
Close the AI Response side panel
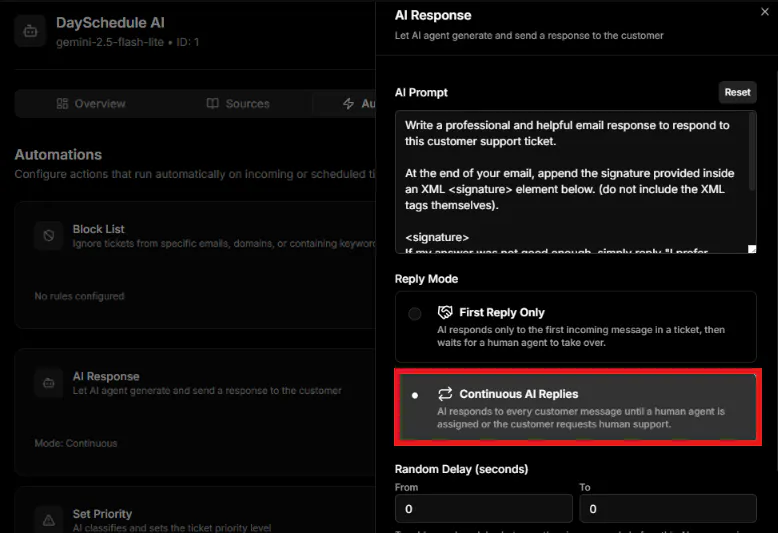(765, 12)
